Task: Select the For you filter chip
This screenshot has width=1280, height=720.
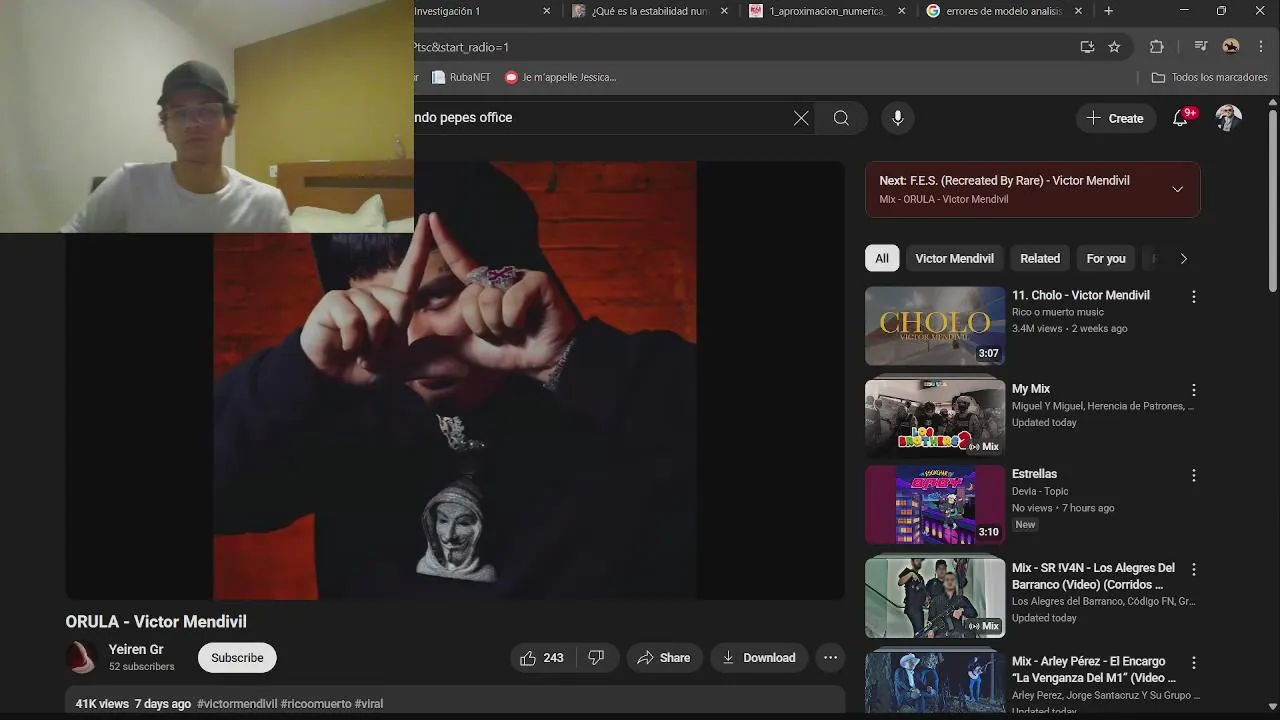Action: tap(1106, 258)
